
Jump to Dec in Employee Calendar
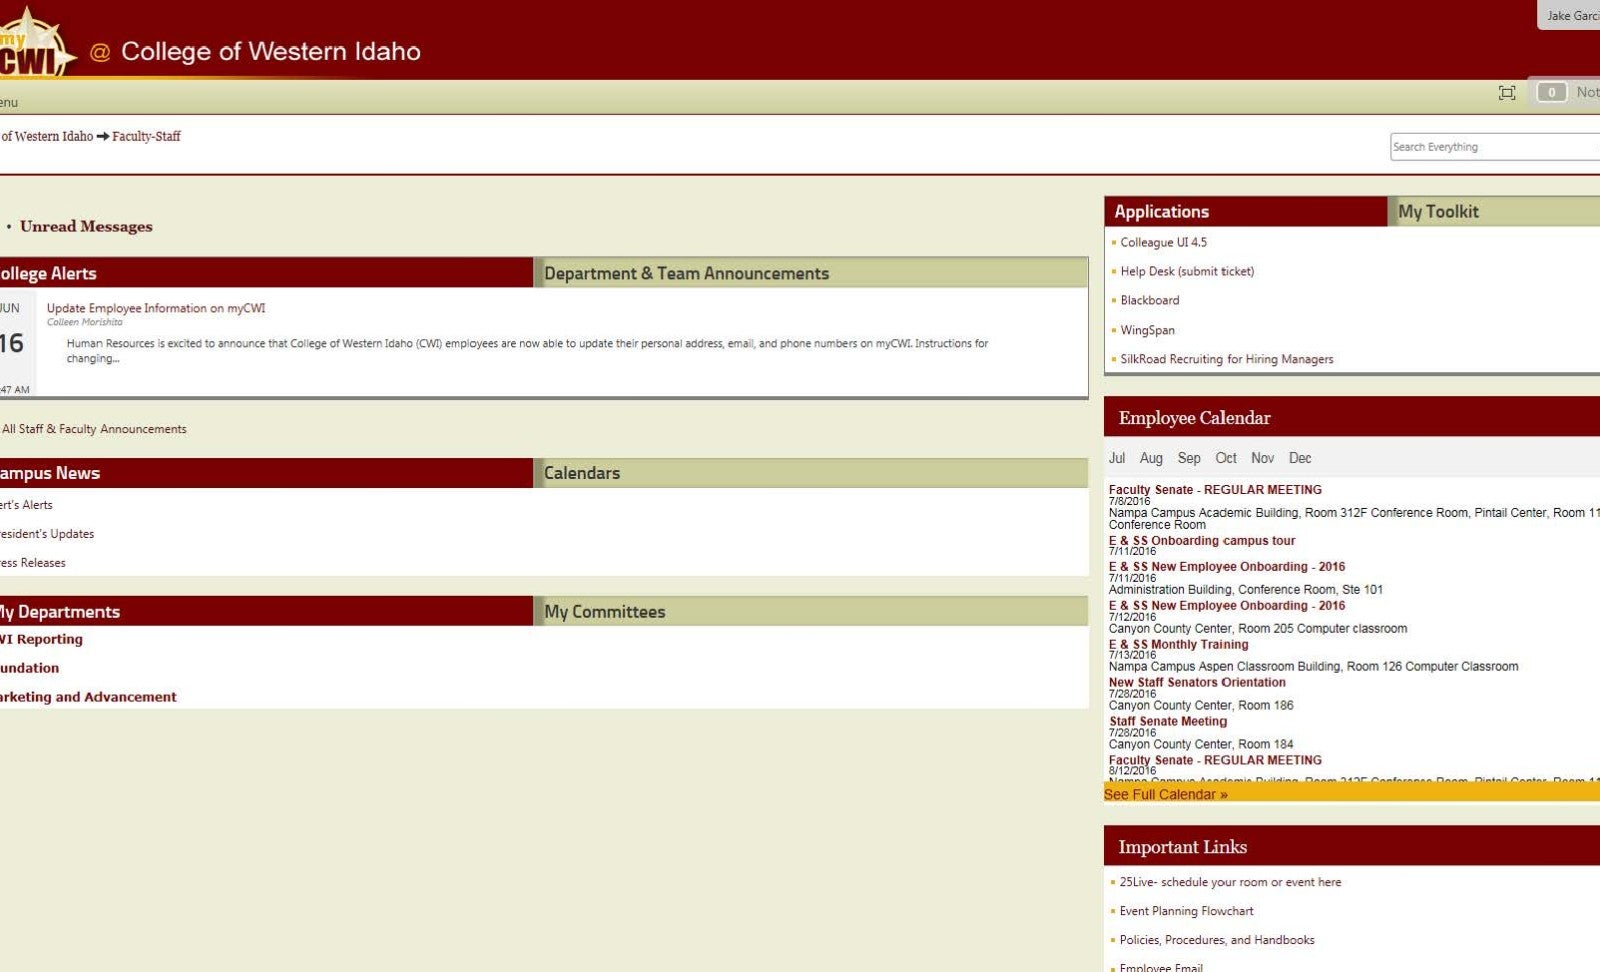click(x=1299, y=458)
